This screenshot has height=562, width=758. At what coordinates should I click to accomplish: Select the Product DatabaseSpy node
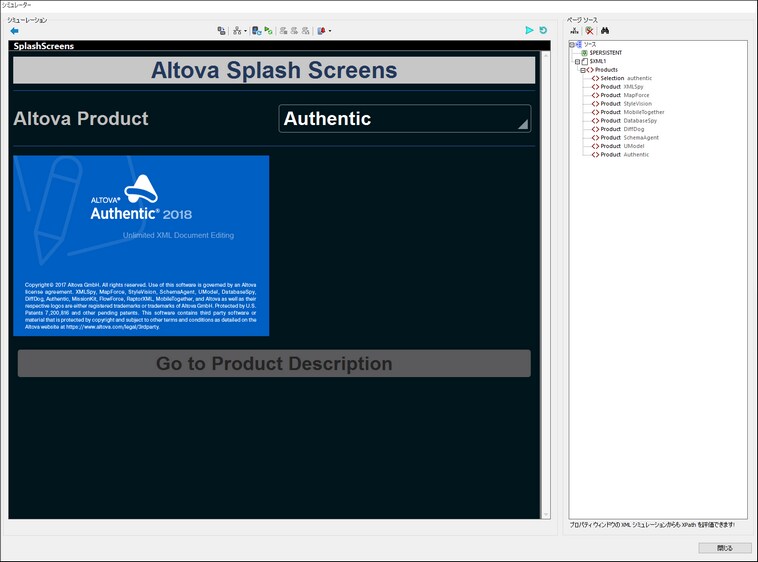625,121
